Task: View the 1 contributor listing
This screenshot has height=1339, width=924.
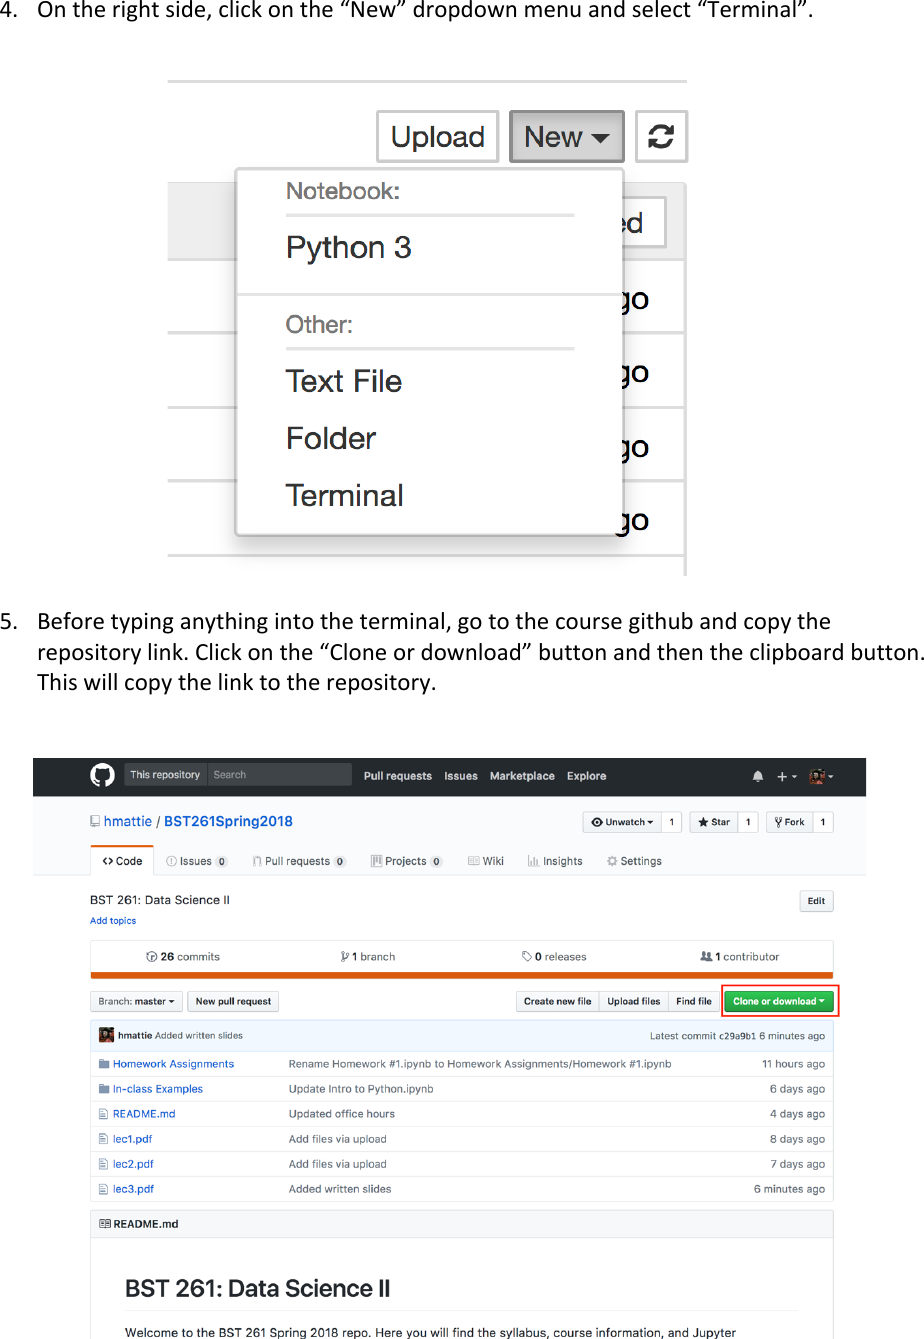Action: 740,956
